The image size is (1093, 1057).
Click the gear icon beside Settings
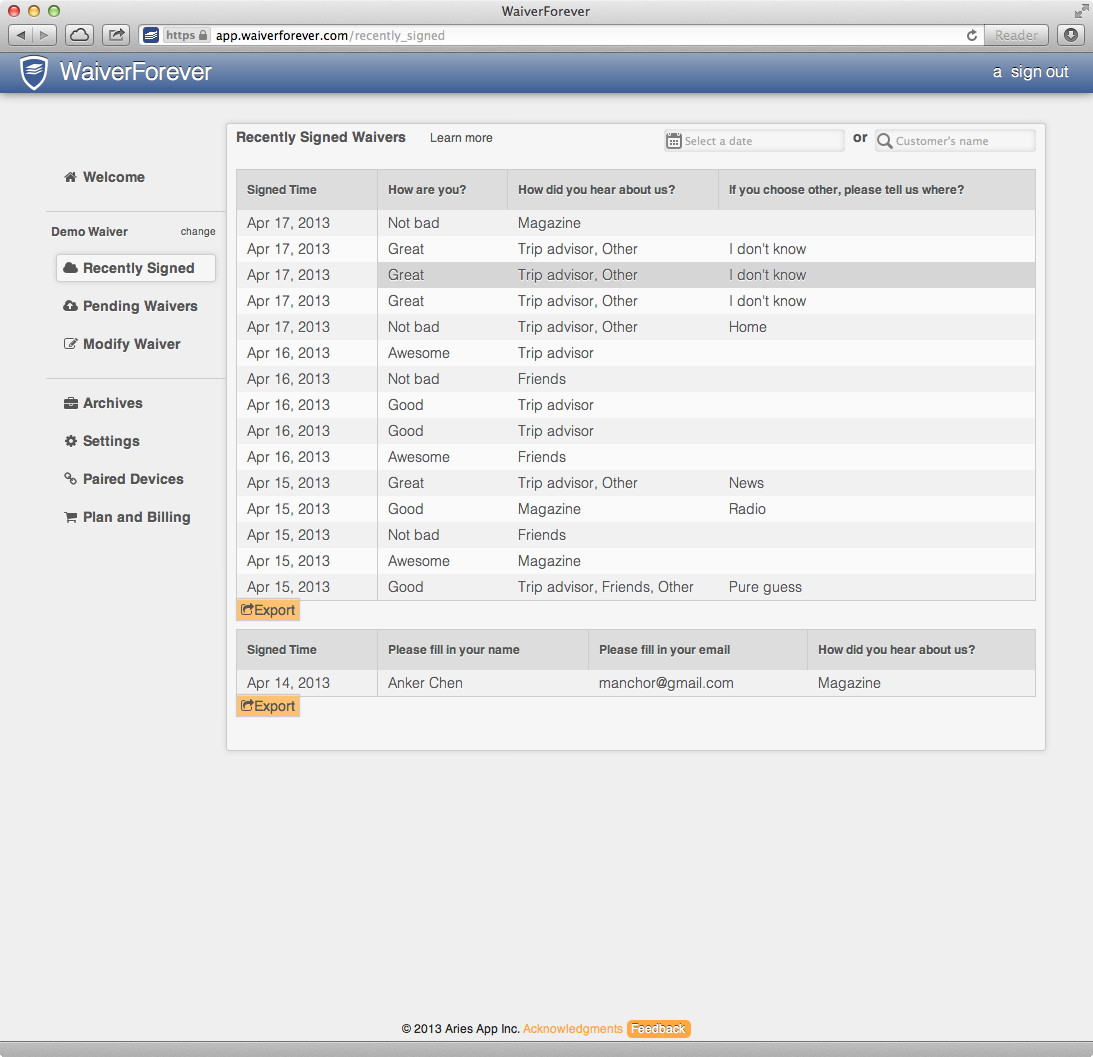tap(70, 441)
